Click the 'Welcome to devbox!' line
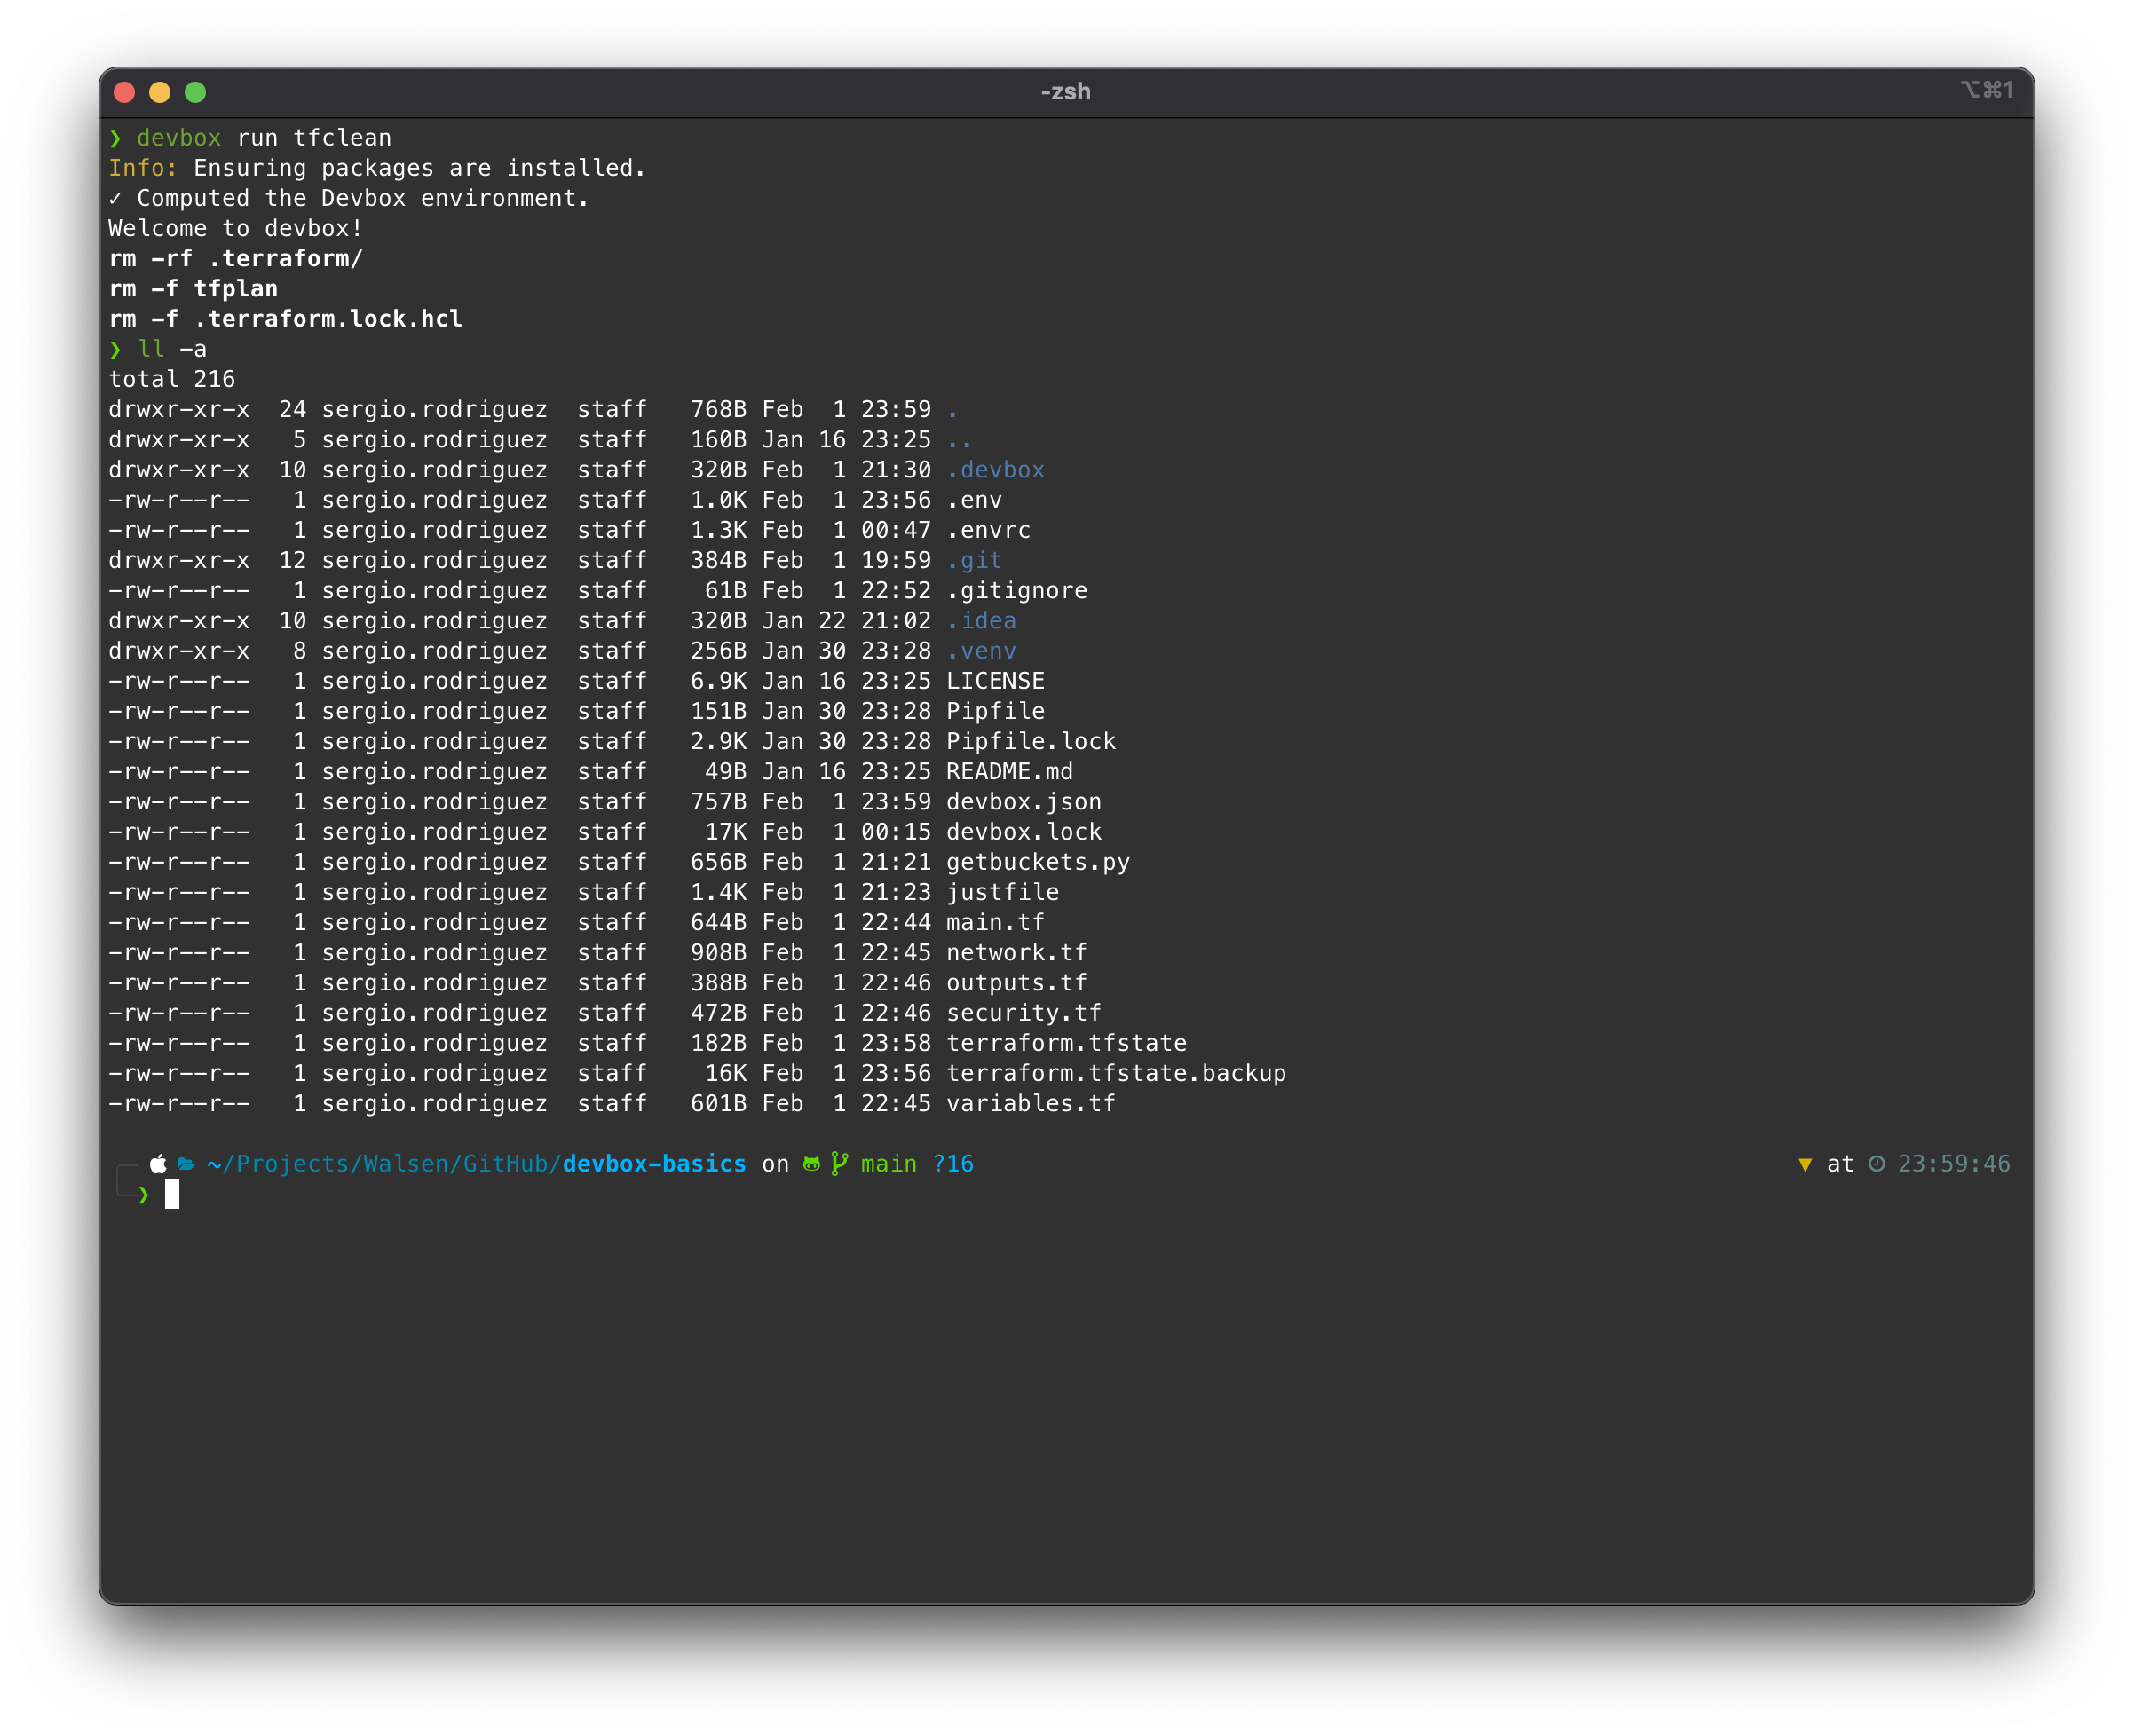The image size is (2134, 1736). (x=235, y=228)
